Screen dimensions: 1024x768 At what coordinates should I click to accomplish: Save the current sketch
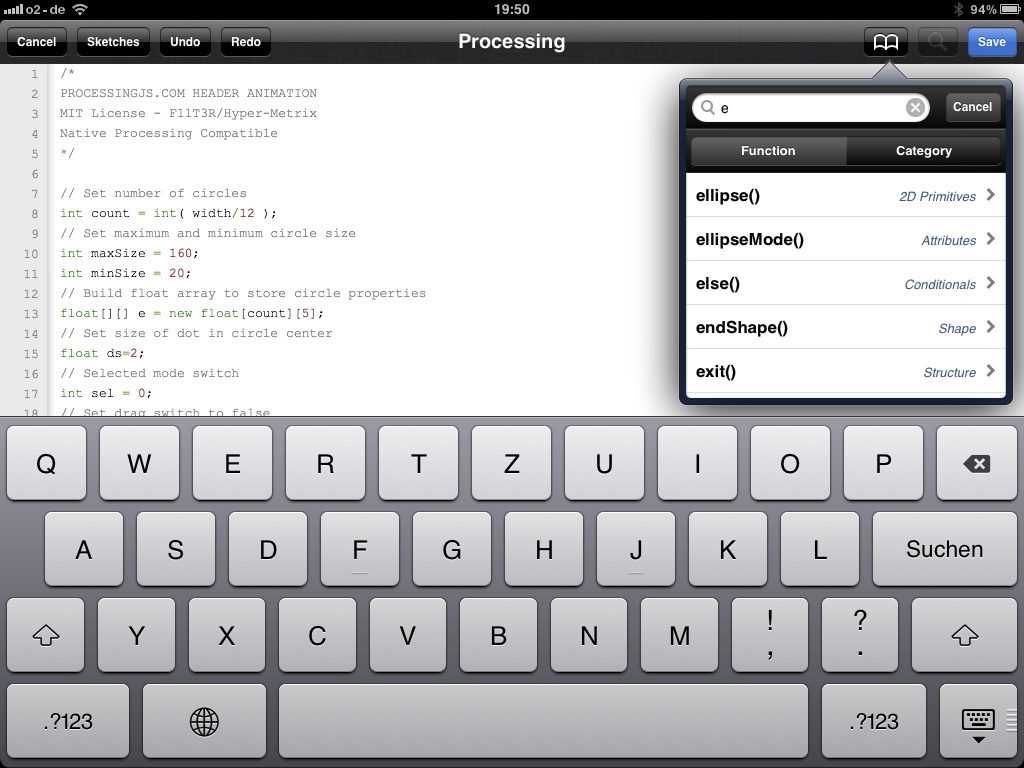coord(991,42)
